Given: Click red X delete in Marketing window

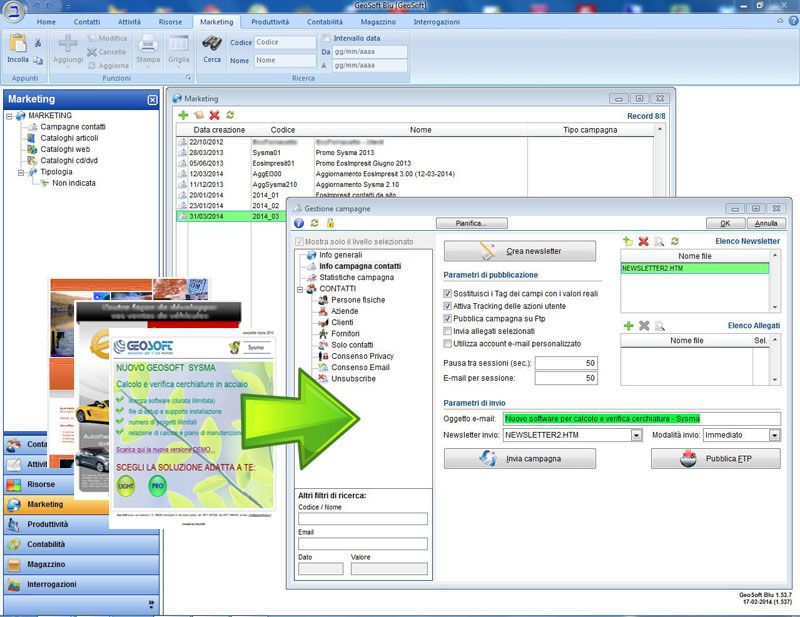Looking at the screenshot, I should [214, 115].
